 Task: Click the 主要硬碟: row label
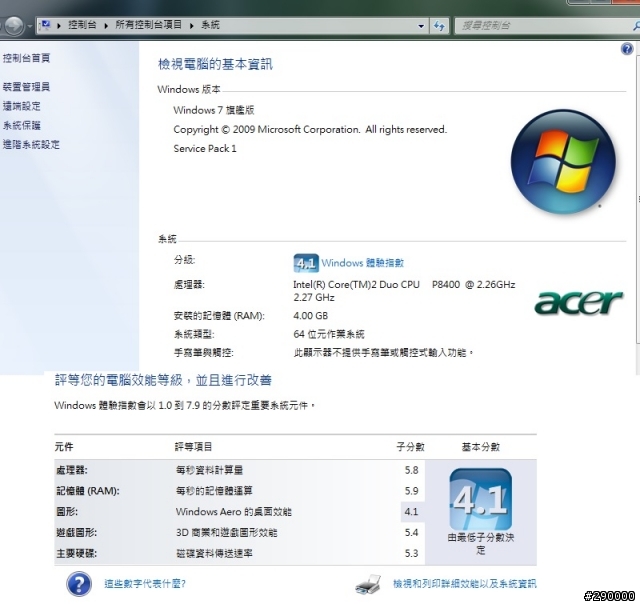[x=76, y=553]
